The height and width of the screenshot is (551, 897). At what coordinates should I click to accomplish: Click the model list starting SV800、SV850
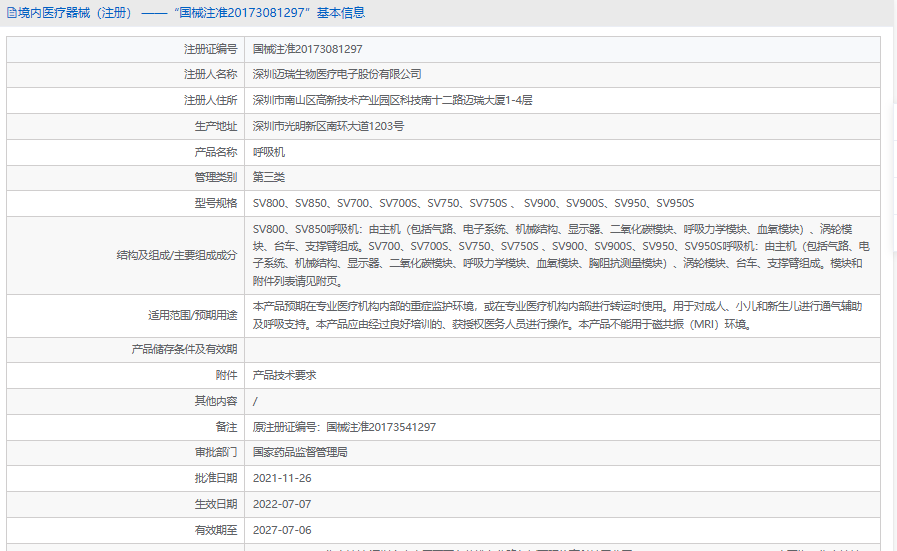pos(474,203)
